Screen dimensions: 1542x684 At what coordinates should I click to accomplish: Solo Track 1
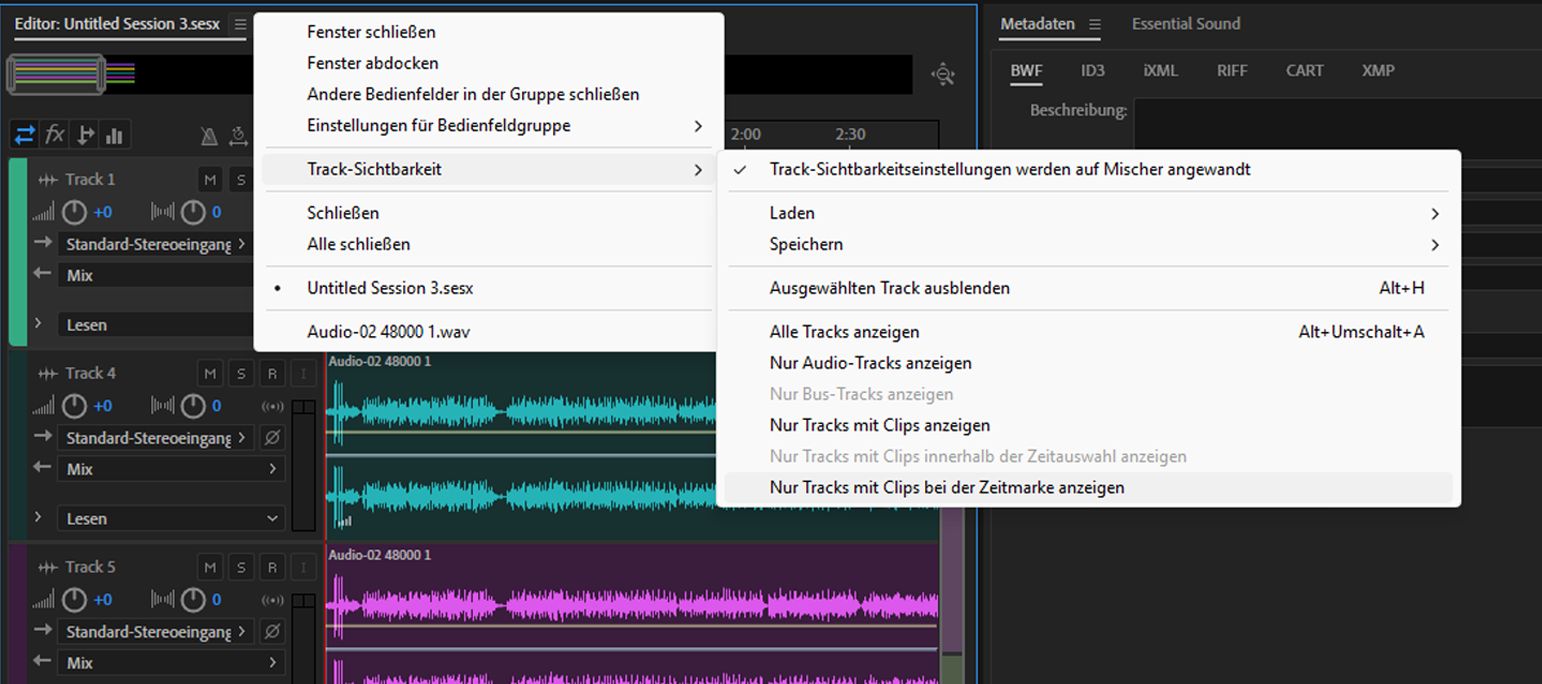pyautogui.click(x=240, y=180)
